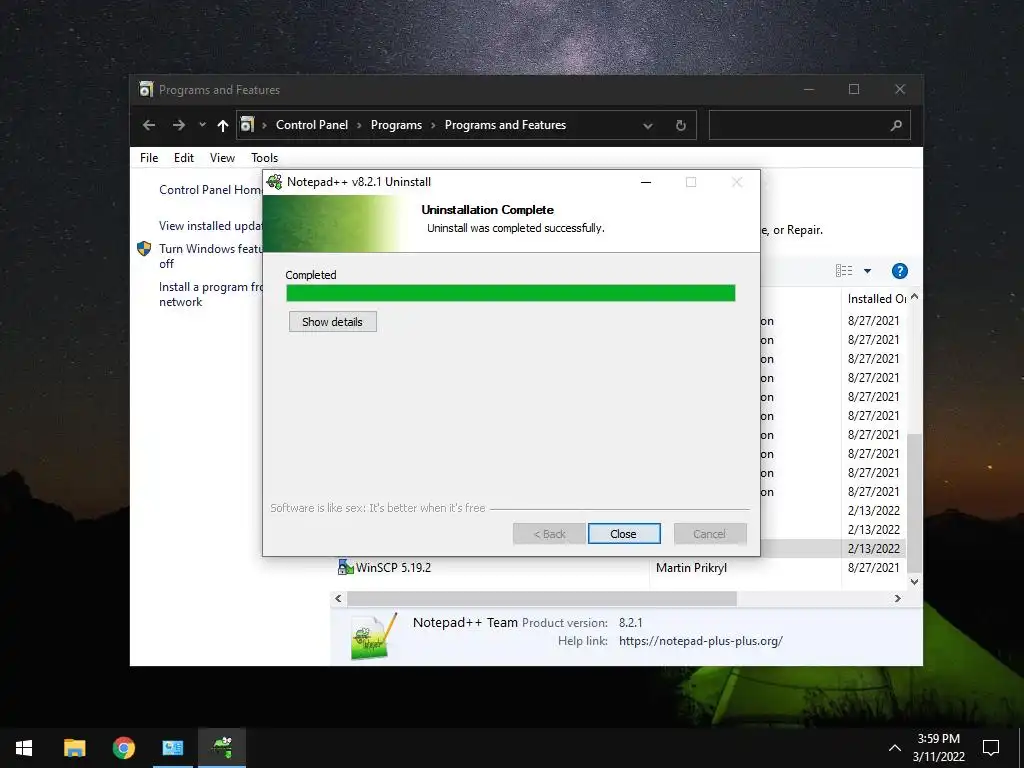Open the View menu in Programs and Features
This screenshot has height=768, width=1024.
(222, 157)
